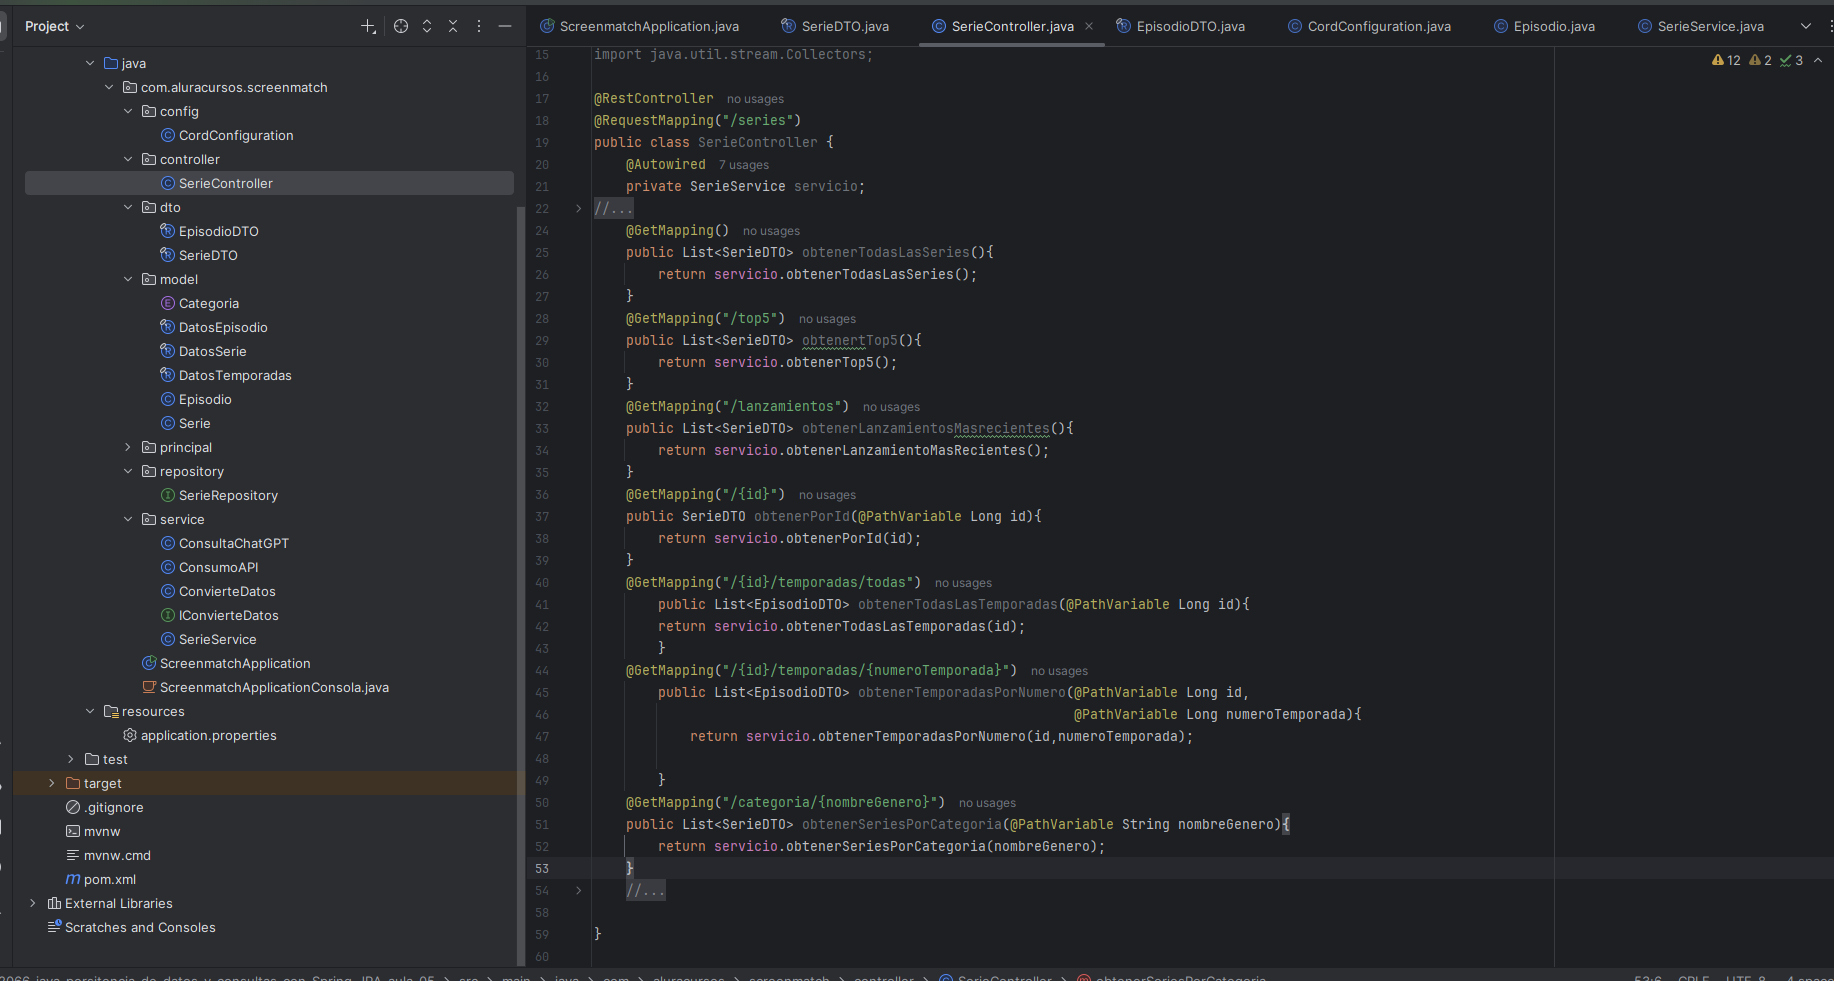Select ScreenmatchApplicationConsola.java file

(274, 687)
